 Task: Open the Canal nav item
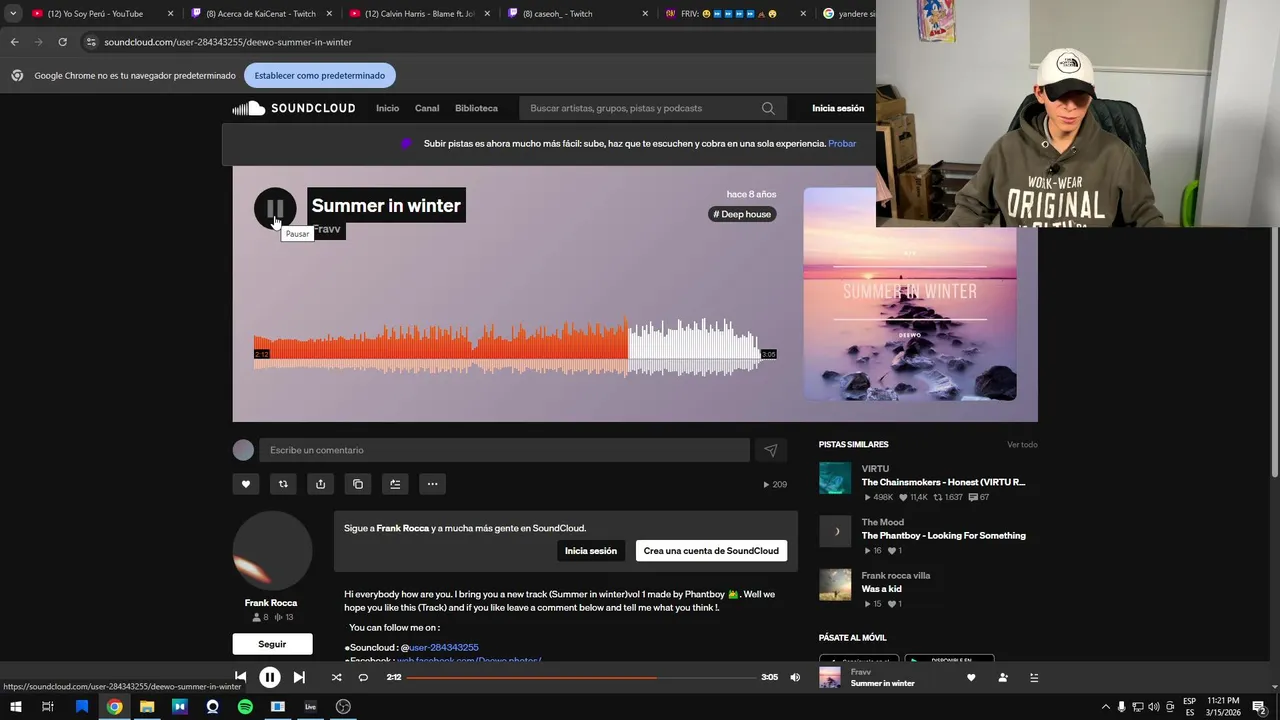pyautogui.click(x=427, y=108)
